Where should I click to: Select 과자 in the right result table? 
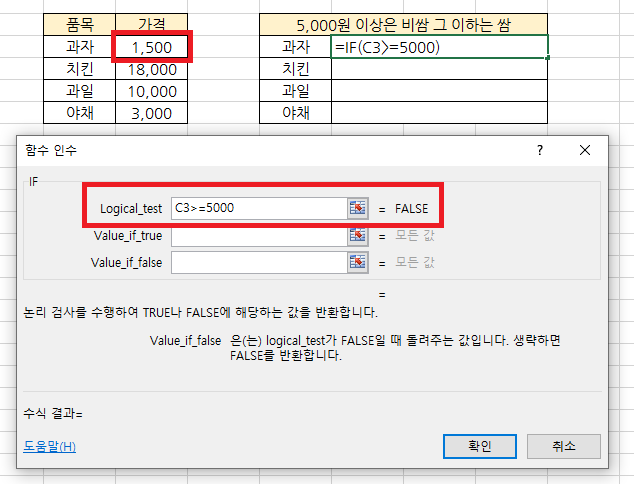296,47
